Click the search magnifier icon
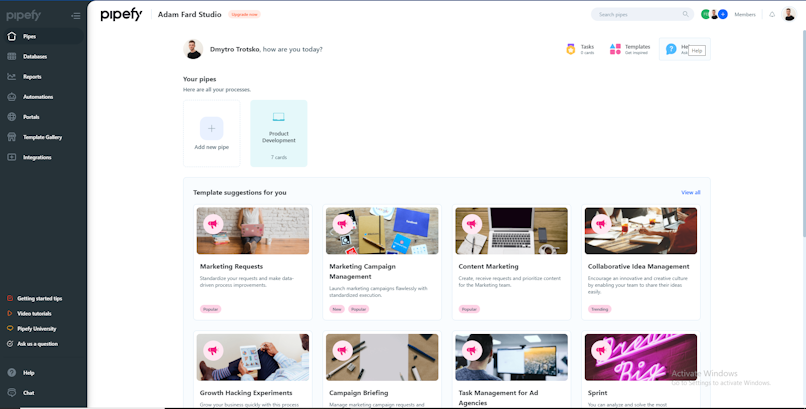Screen dimensions: 806x409 pyautogui.click(x=685, y=14)
